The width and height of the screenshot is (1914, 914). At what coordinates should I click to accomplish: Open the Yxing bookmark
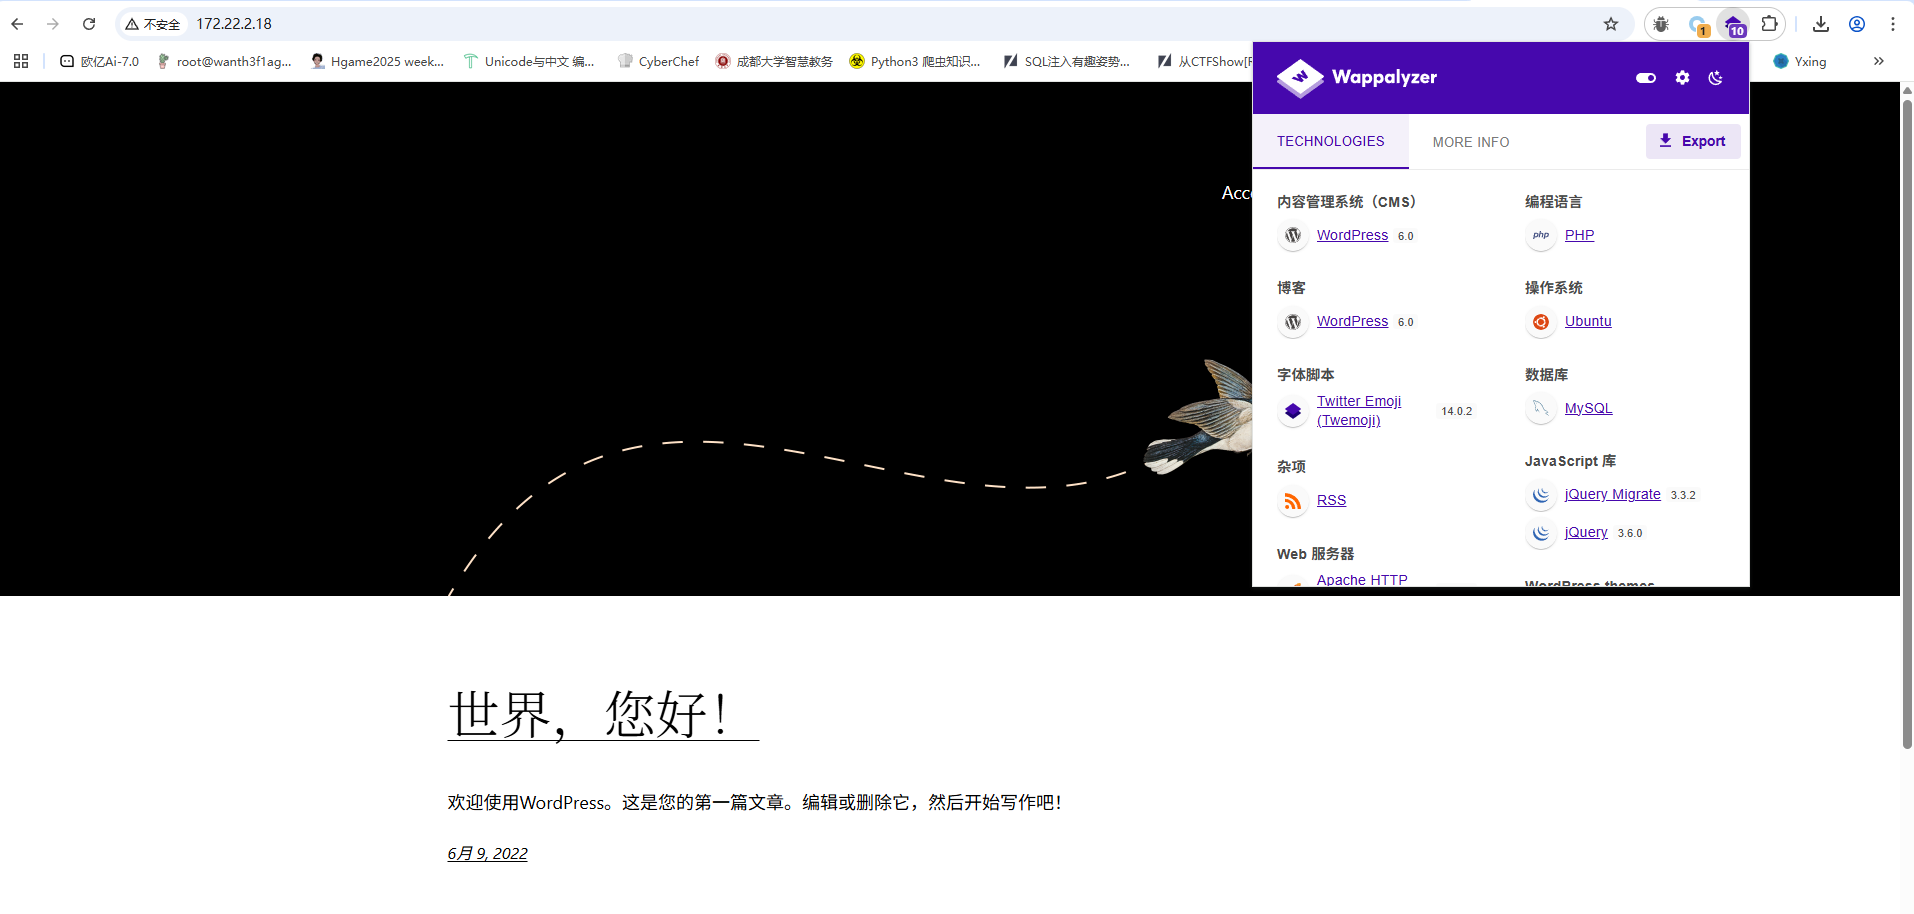[x=1800, y=61]
